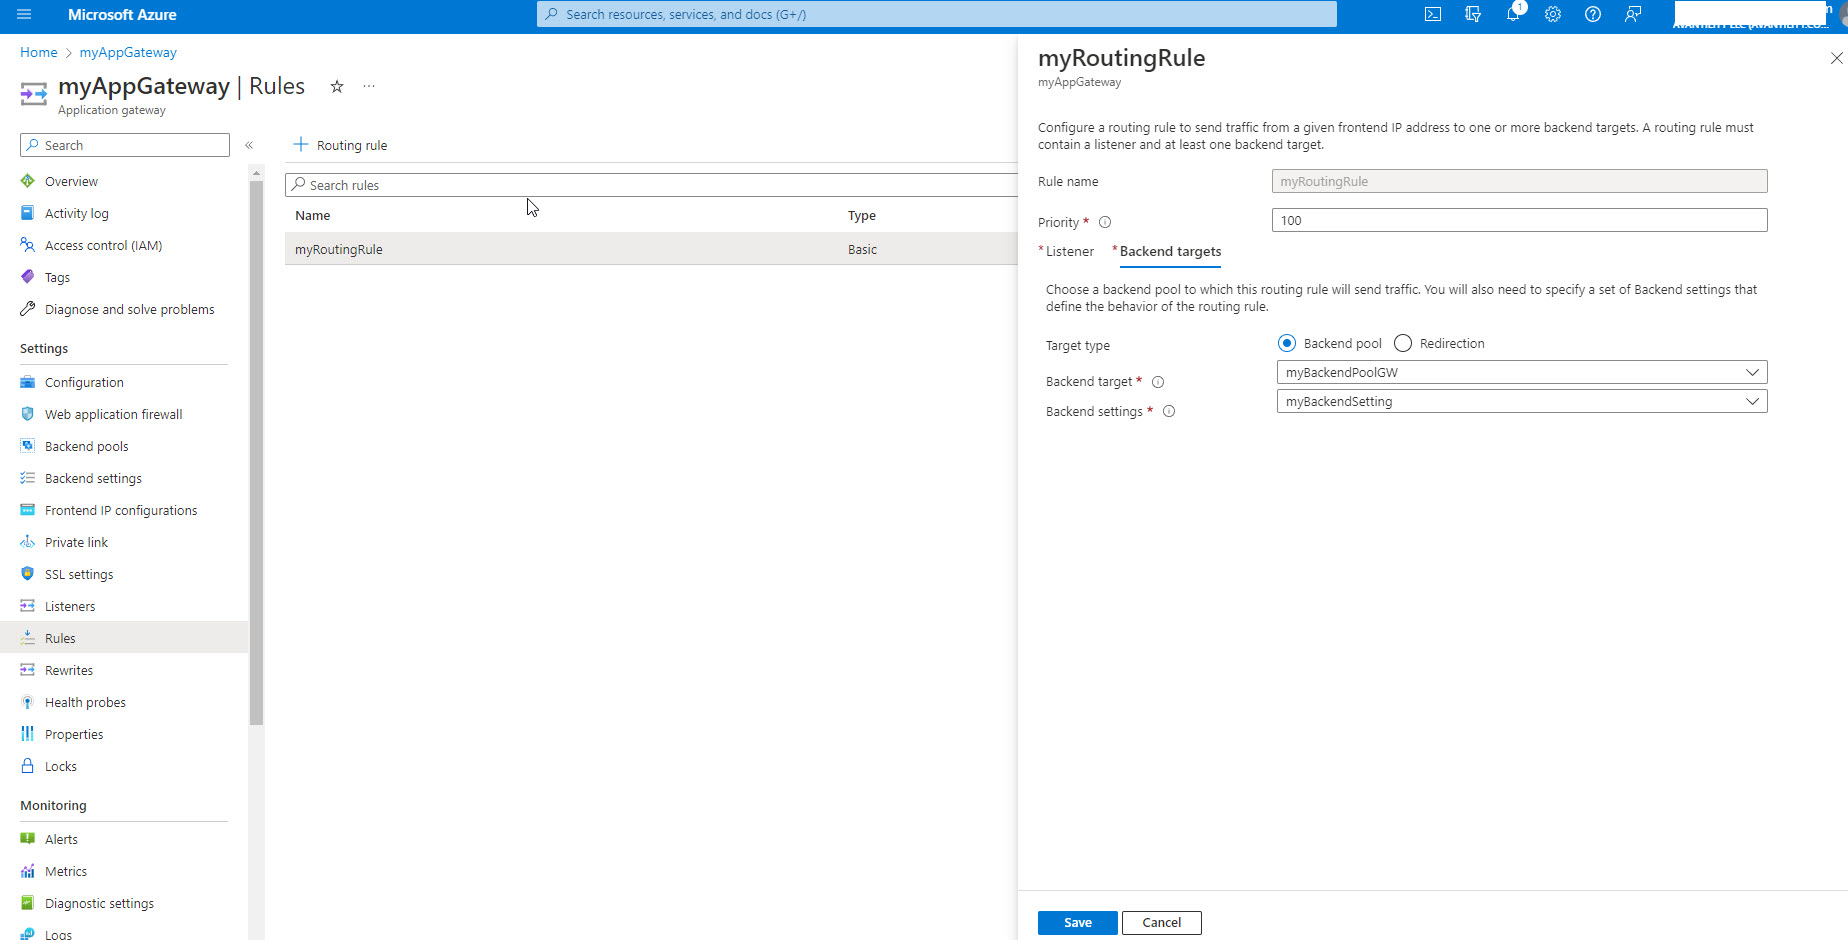Click the Health probes icon
The height and width of the screenshot is (940, 1848).
28,702
